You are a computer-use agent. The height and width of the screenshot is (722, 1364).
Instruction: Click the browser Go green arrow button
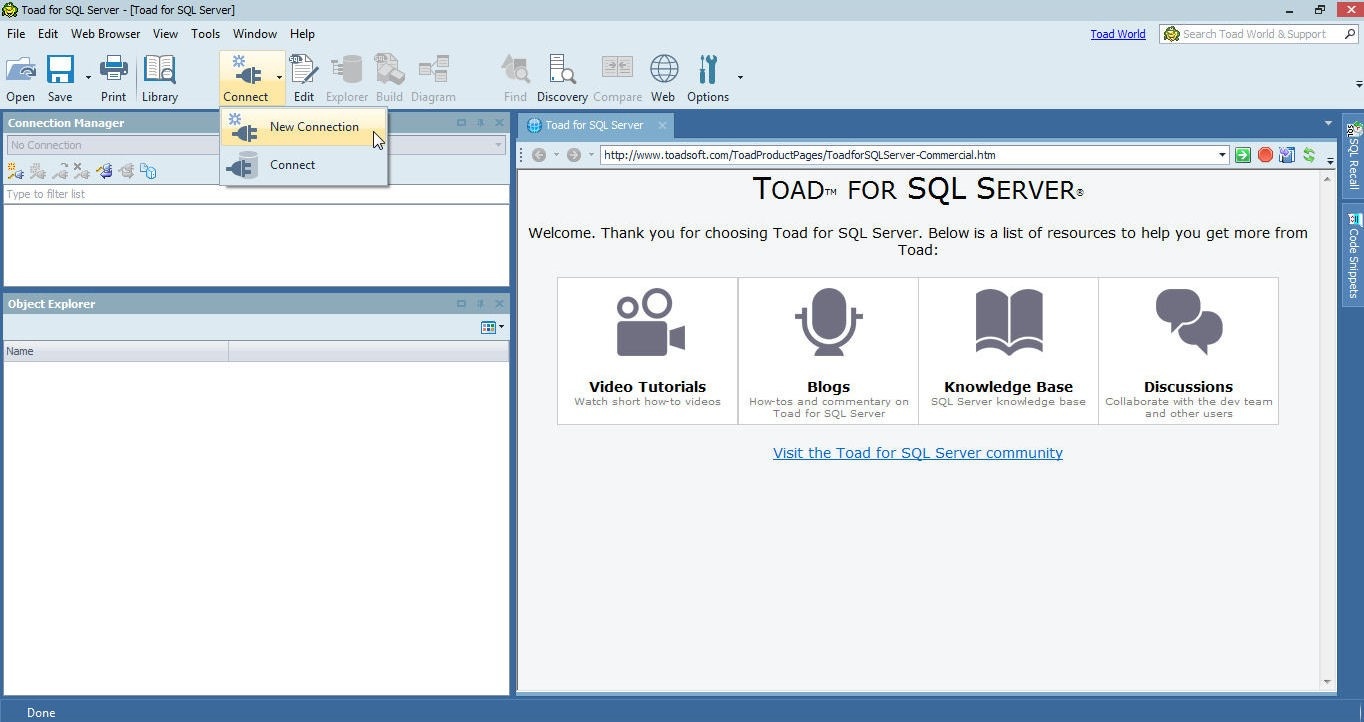point(1242,155)
